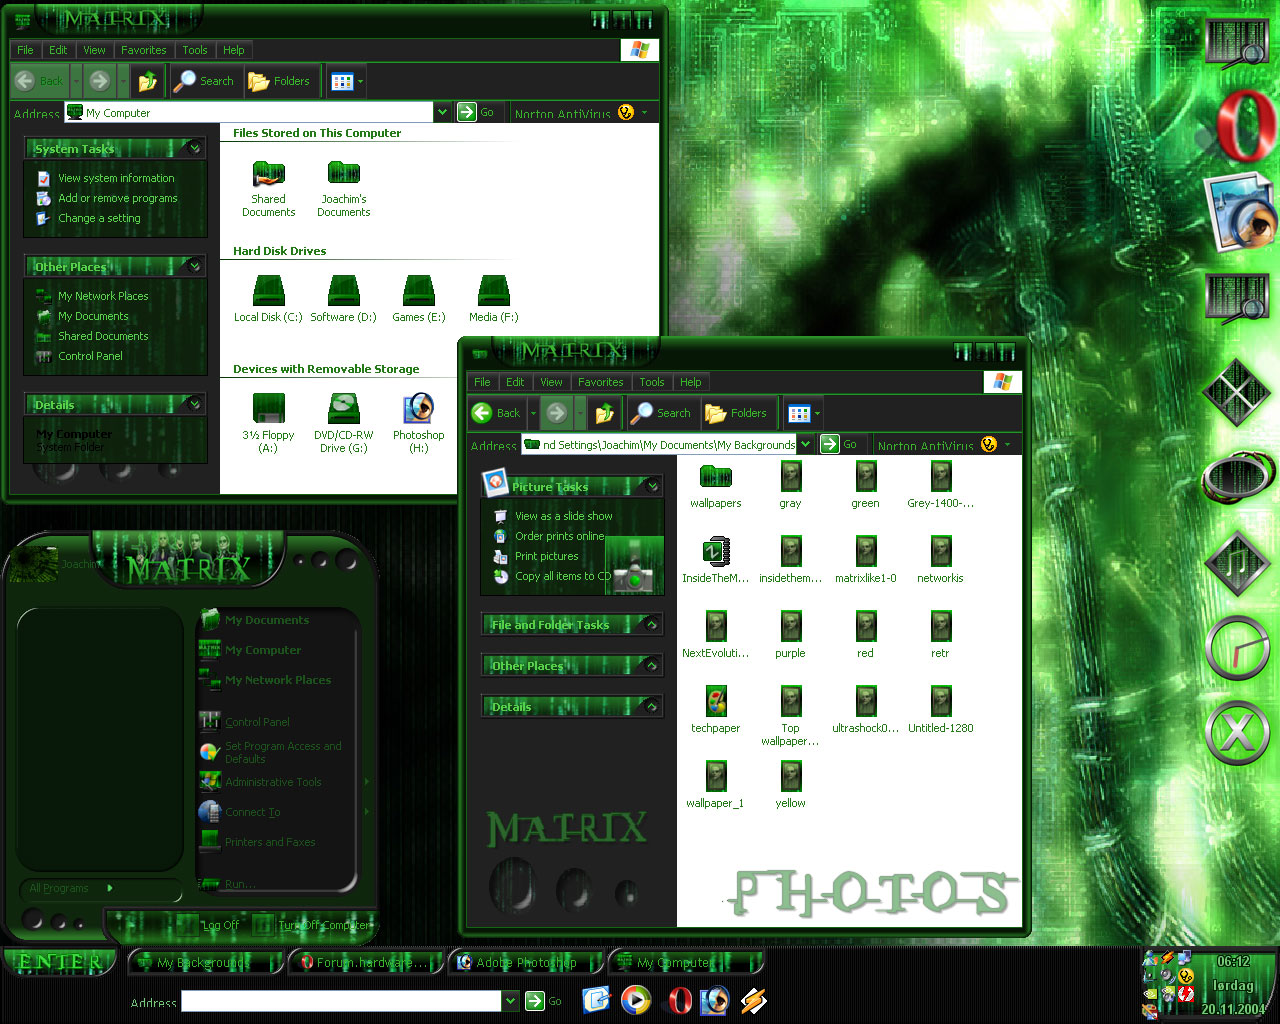Open the clock icon in the desktop dock

(1238, 649)
